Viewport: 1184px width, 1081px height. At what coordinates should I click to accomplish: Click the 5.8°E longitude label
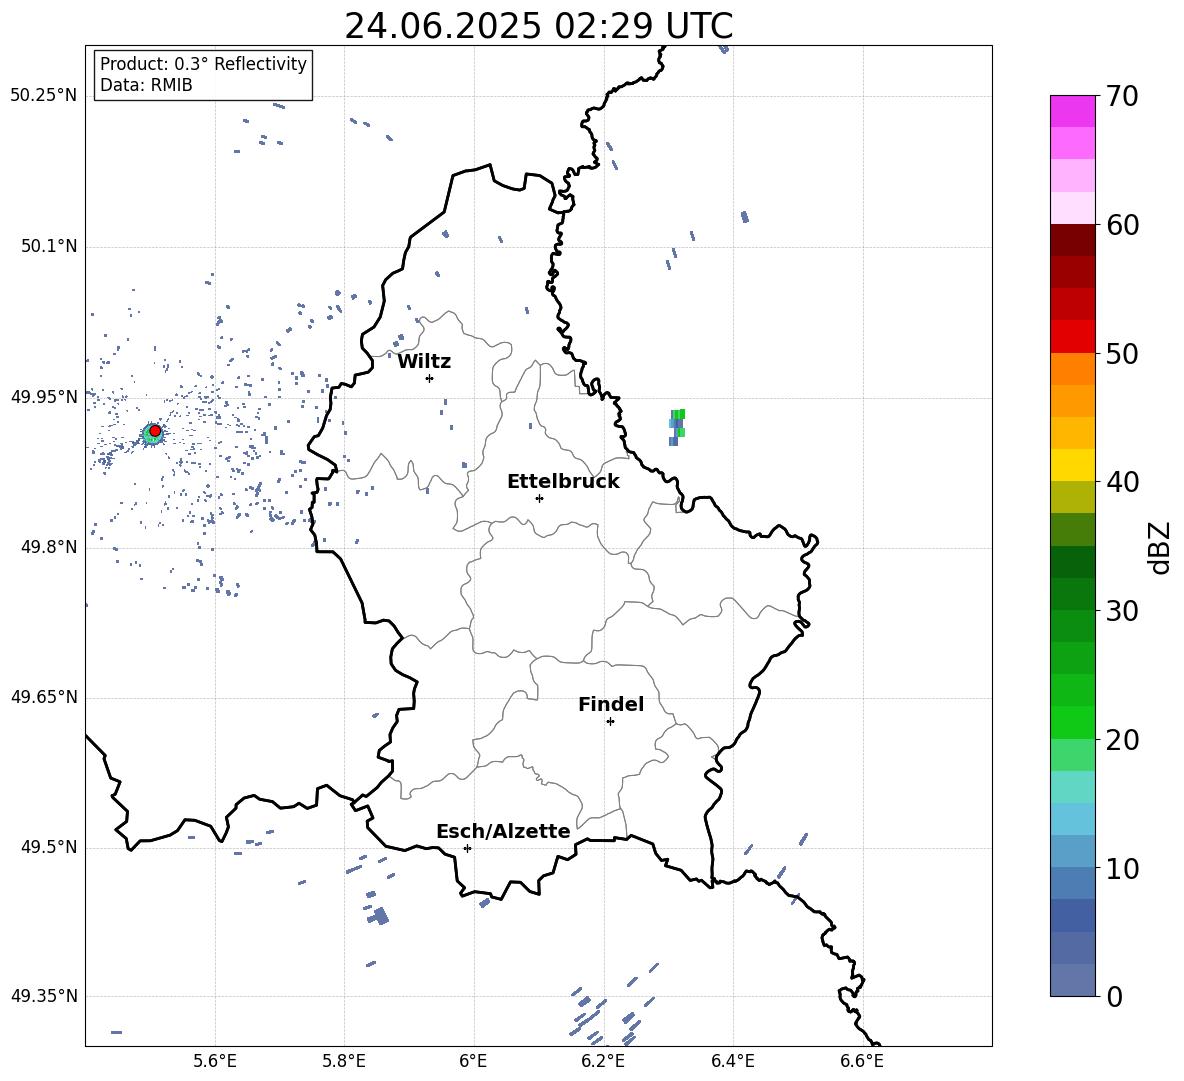coord(344,1061)
